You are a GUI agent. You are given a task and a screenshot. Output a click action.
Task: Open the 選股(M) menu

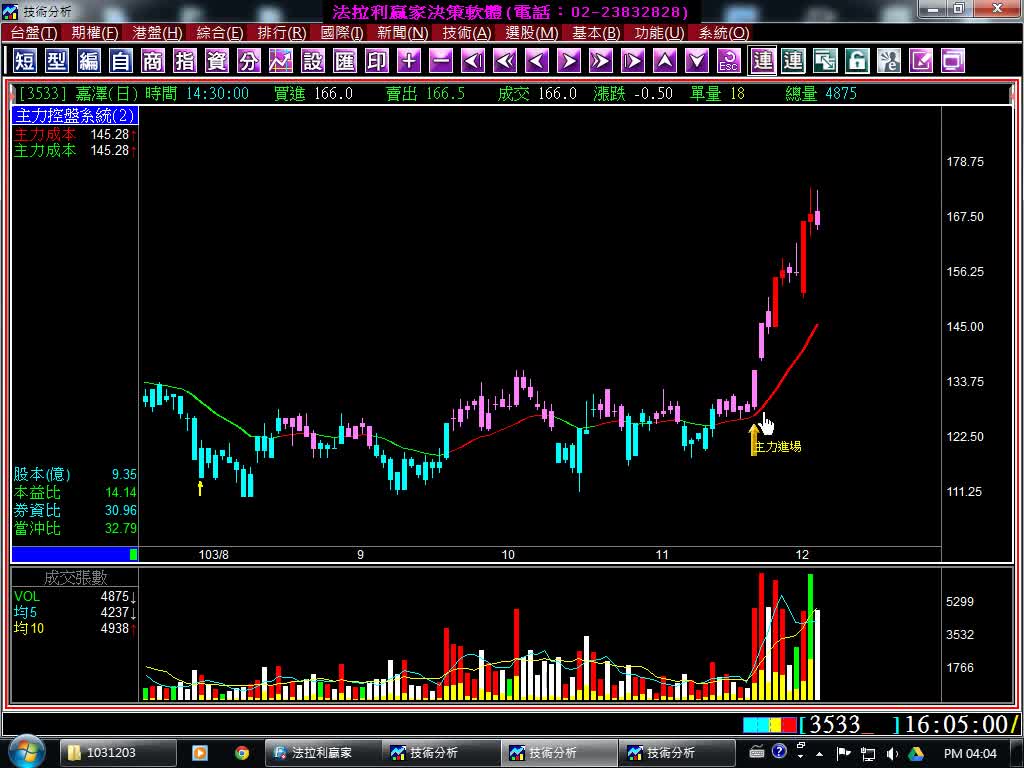pyautogui.click(x=531, y=33)
